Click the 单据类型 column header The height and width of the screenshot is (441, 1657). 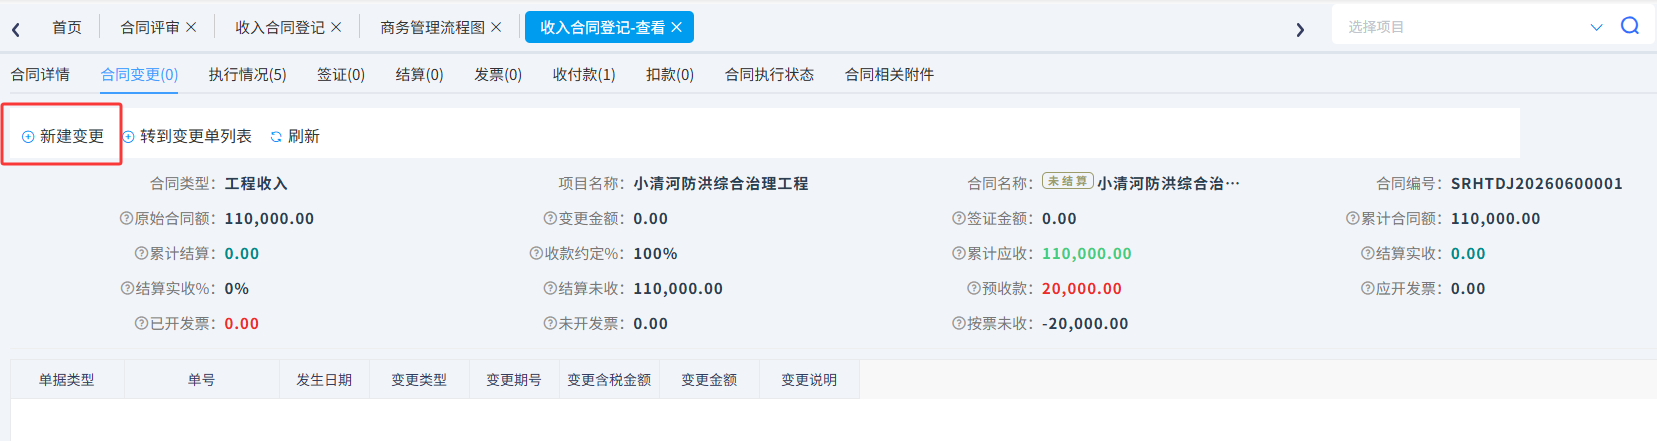[x=67, y=380]
